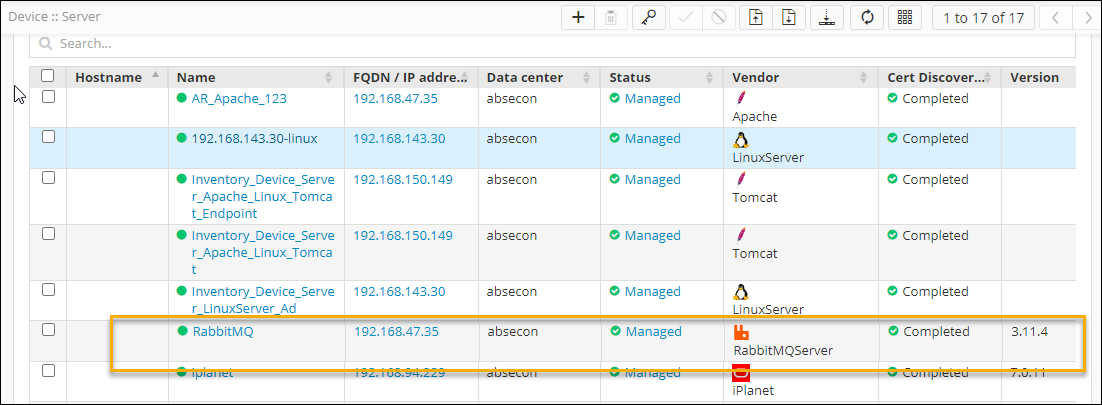Sort by the Status column header

pos(662,77)
